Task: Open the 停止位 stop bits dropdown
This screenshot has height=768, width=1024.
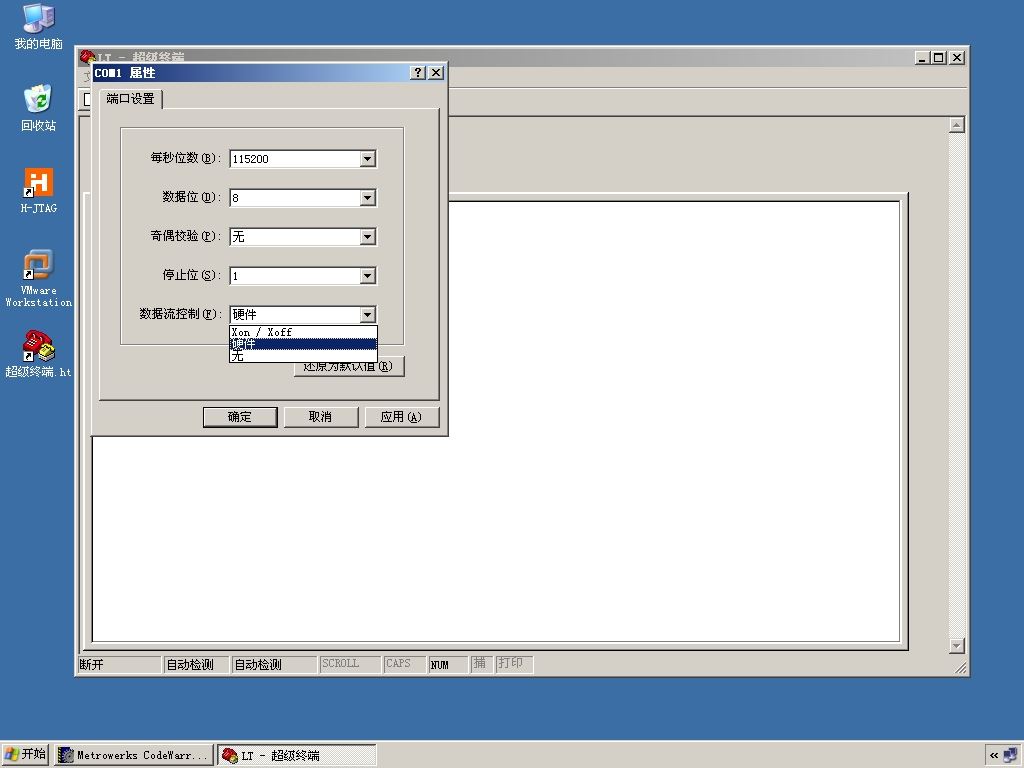Action: 368,276
